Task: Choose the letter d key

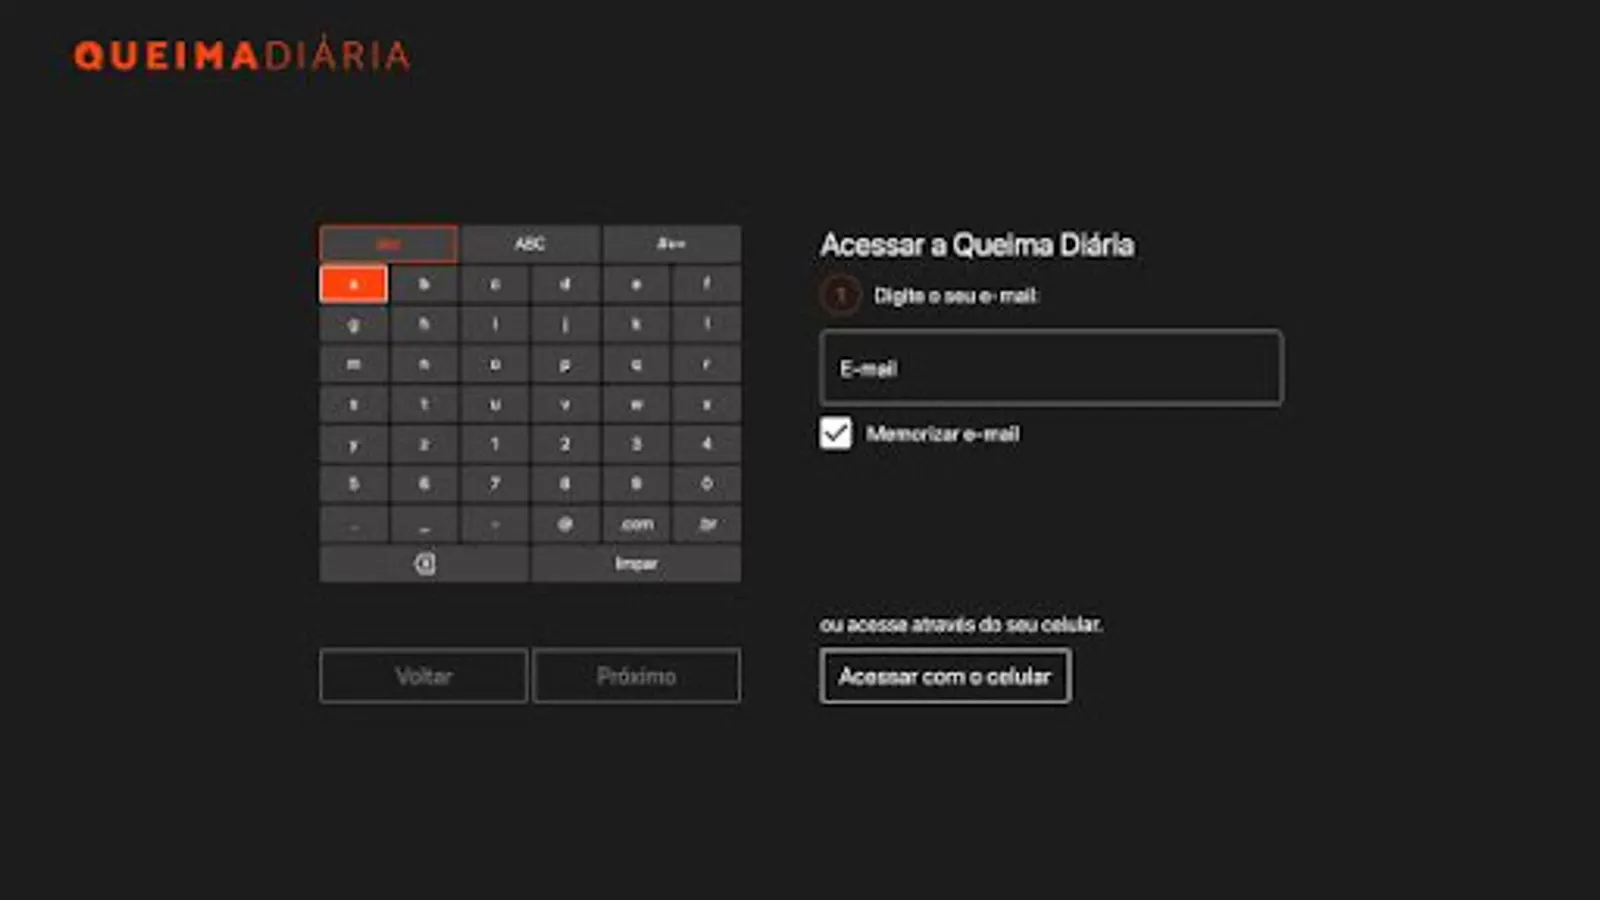Action: pyautogui.click(x=565, y=284)
